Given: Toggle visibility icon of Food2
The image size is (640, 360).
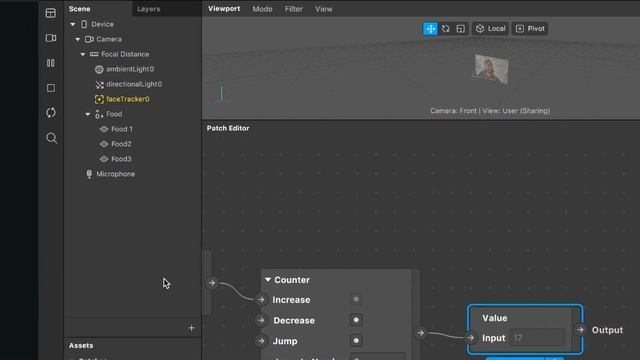Looking at the screenshot, I should pyautogui.click(x=104, y=144).
